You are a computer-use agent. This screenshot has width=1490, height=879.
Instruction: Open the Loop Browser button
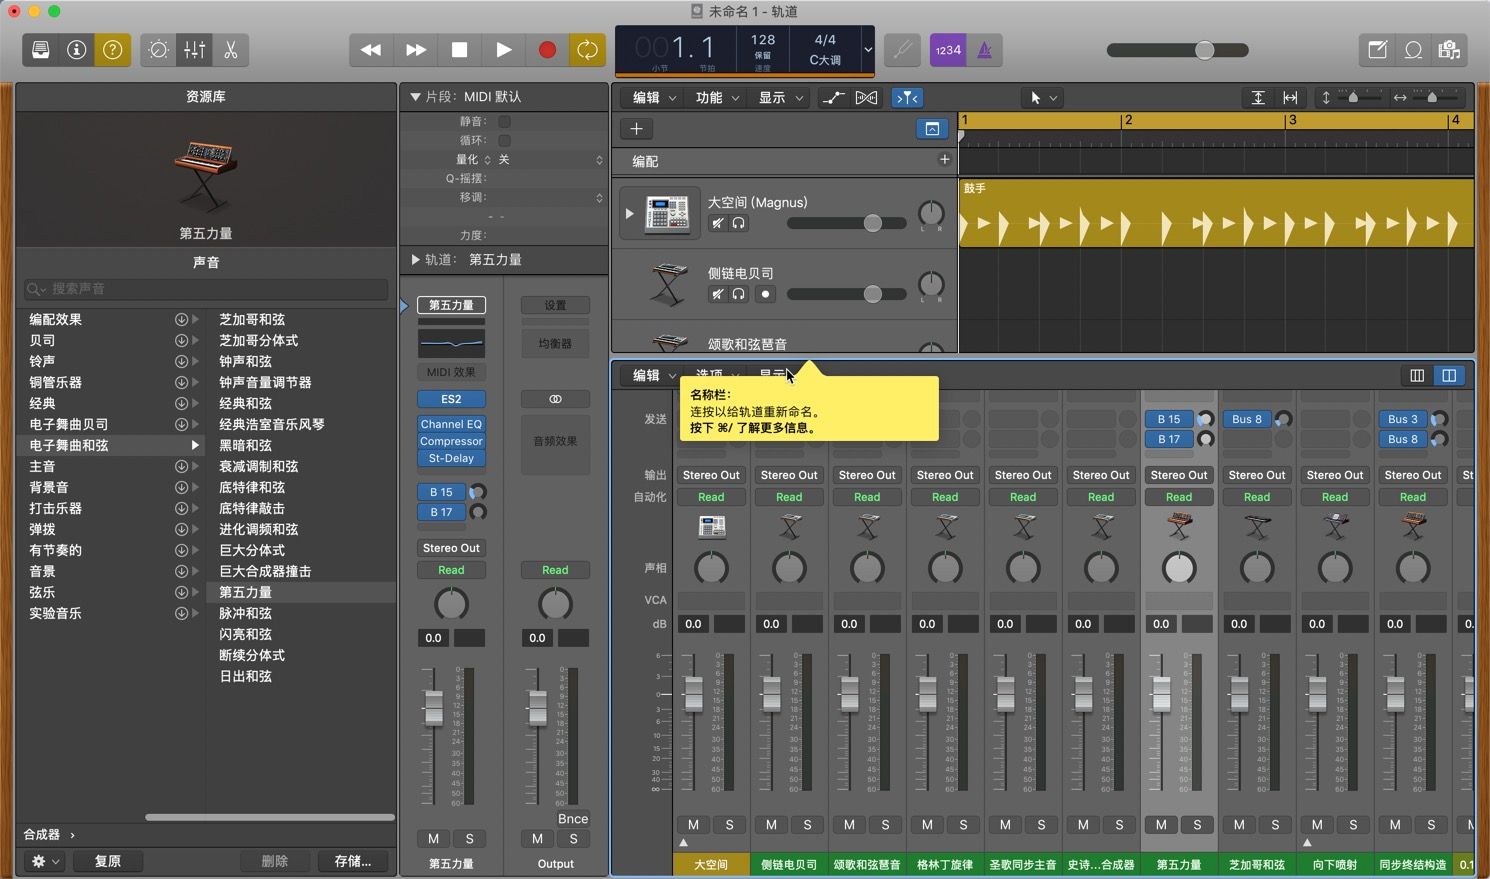click(x=1413, y=50)
